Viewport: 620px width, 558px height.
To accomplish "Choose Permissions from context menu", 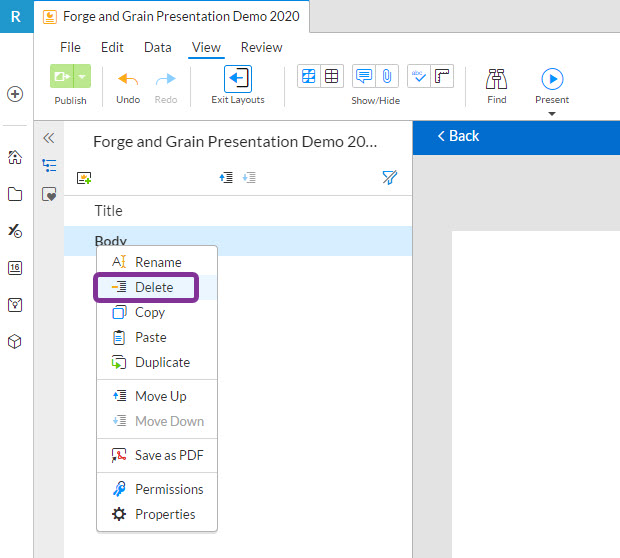I will 157,489.
